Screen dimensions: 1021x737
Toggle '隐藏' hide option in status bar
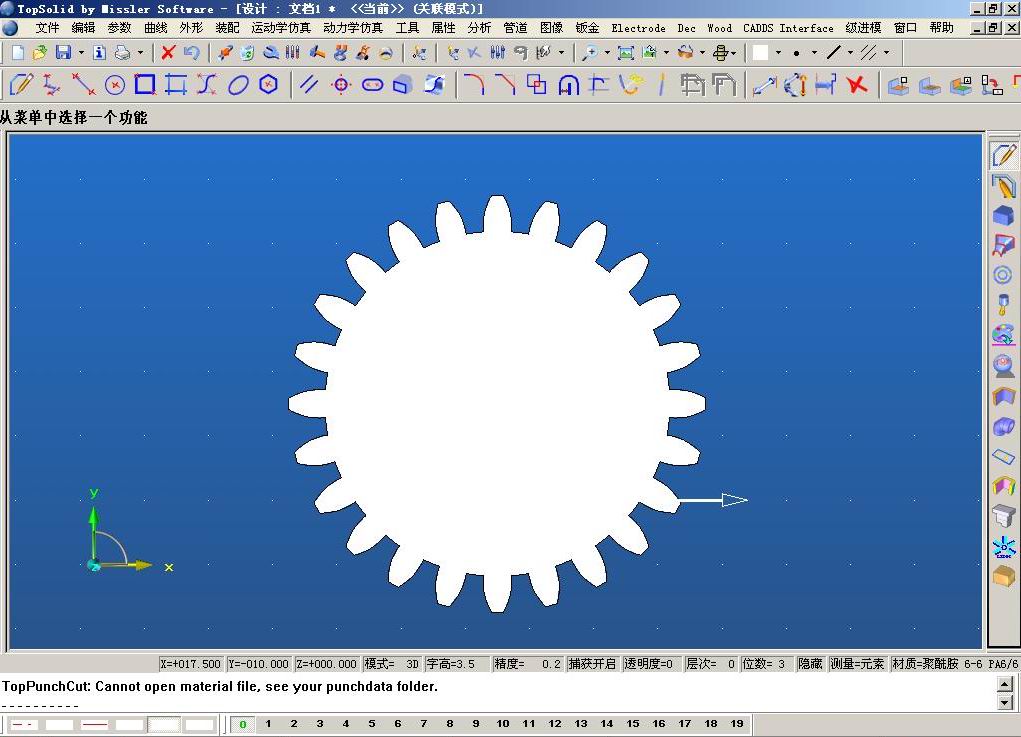[x=810, y=663]
